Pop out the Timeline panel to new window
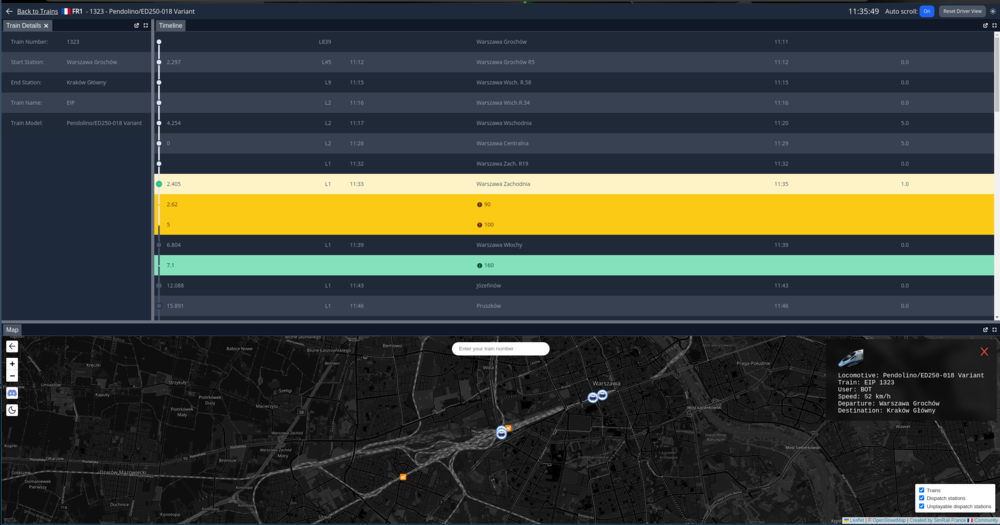The width and height of the screenshot is (1000, 525). point(985,25)
